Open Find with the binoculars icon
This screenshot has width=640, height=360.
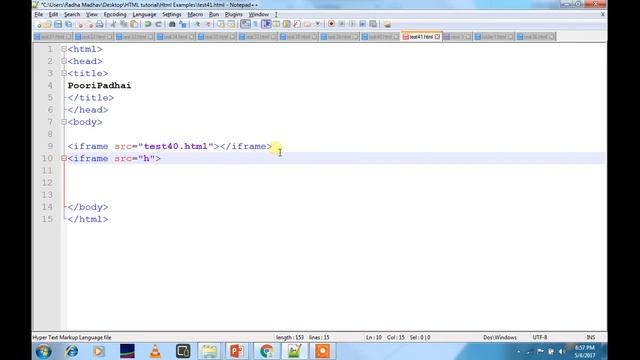(172, 24)
